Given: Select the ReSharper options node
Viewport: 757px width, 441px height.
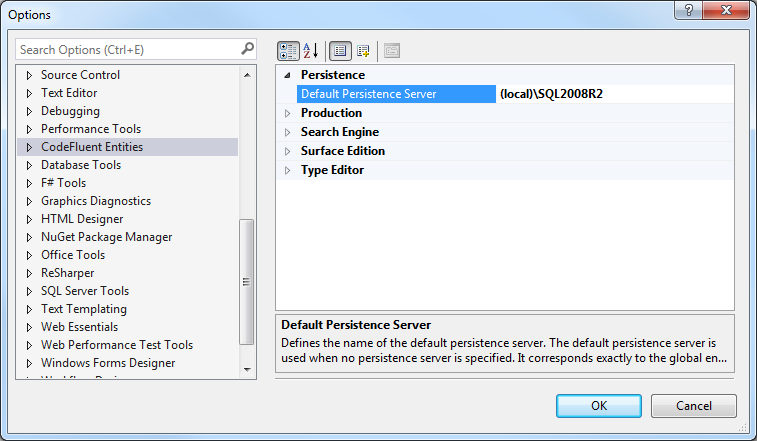Looking at the screenshot, I should point(69,273).
